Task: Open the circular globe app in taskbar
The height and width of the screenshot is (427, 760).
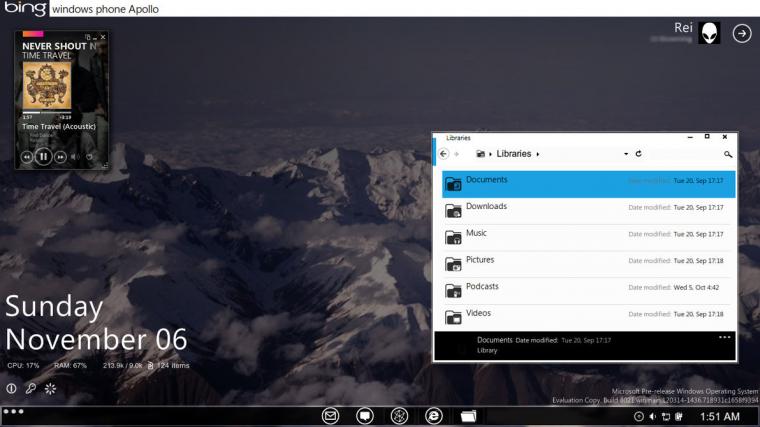Action: pos(399,416)
